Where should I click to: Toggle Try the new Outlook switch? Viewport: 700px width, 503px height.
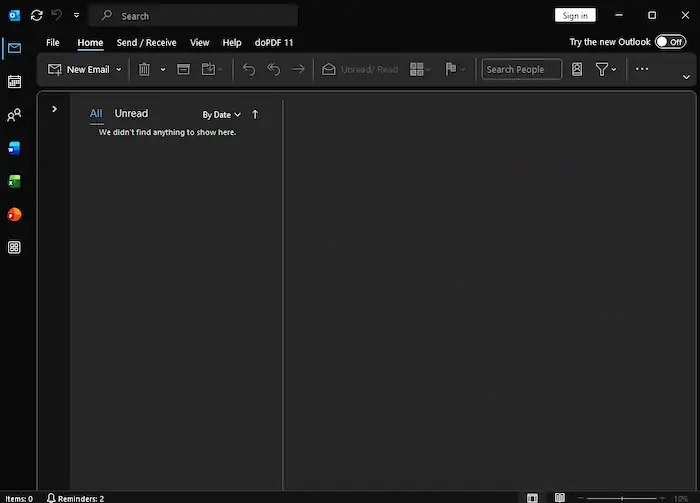click(671, 42)
